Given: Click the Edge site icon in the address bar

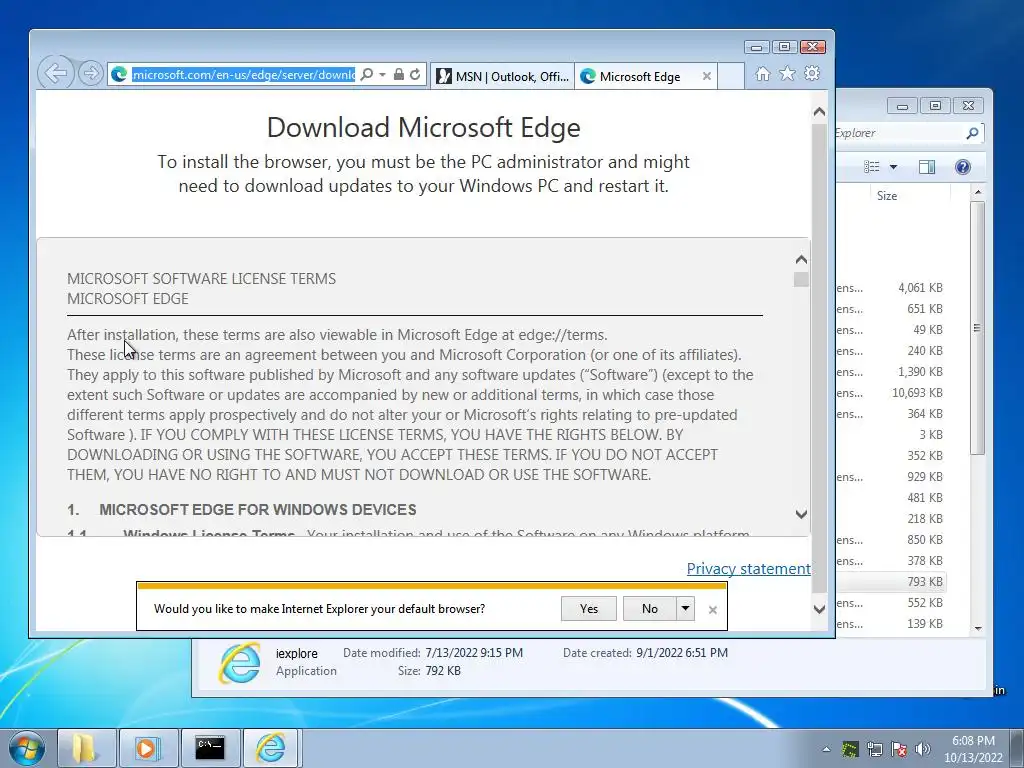Looking at the screenshot, I should tap(119, 74).
